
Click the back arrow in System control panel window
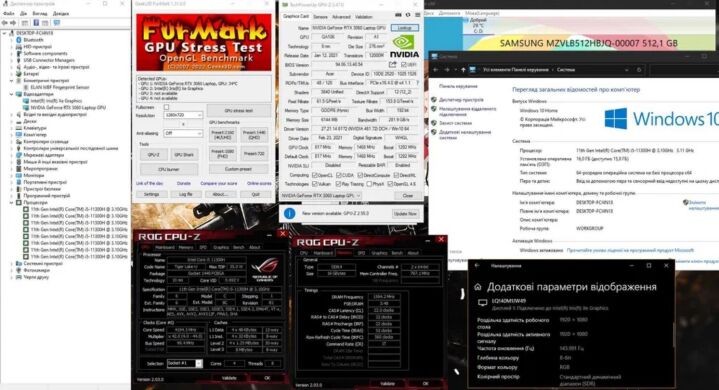[x=436, y=70]
